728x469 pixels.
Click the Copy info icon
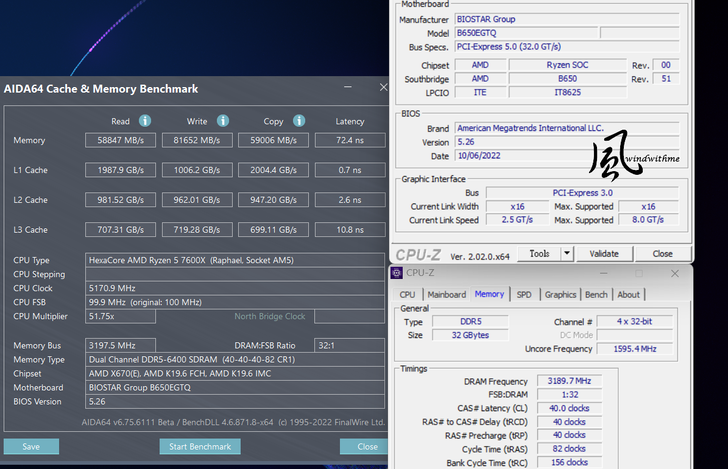pos(298,121)
